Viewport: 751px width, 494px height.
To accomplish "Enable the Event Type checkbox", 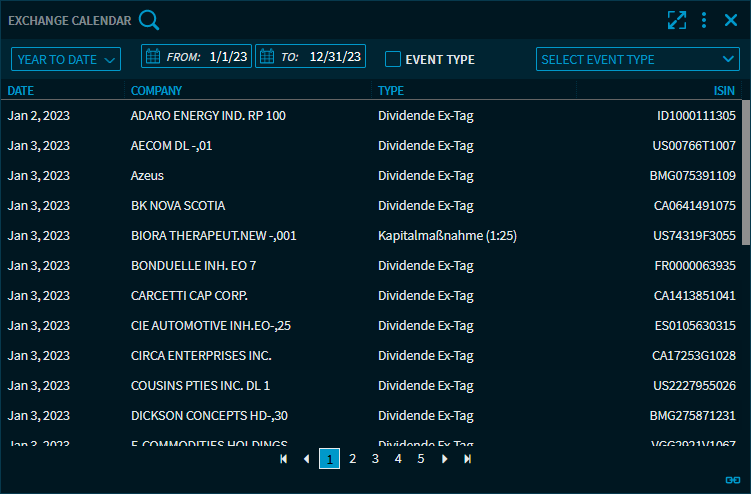I will click(x=393, y=59).
